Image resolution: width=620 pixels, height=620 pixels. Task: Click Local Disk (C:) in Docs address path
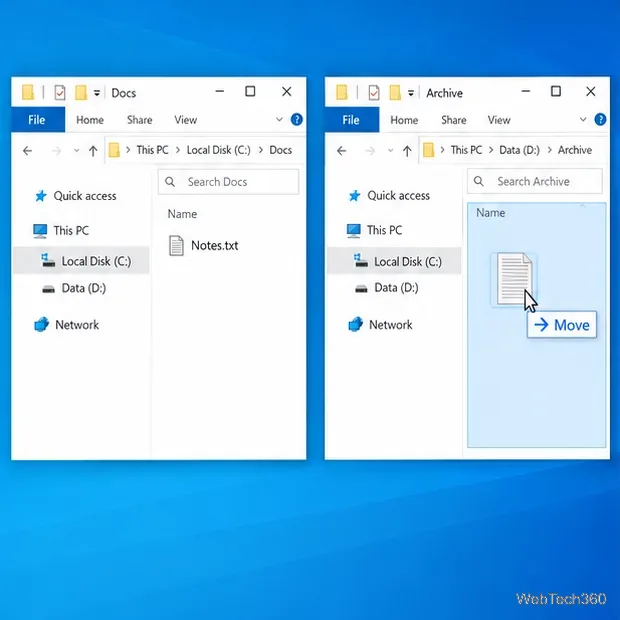[x=218, y=150]
